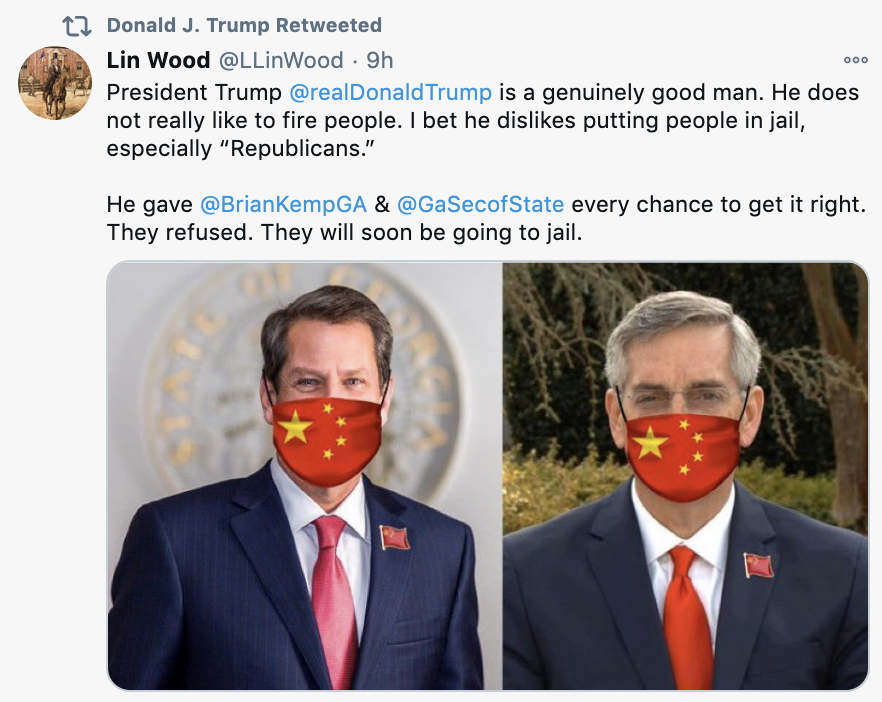Image resolution: width=882 pixels, height=702 pixels.
Task: Click the "They will soon be going to jail" text
Action: point(421,232)
